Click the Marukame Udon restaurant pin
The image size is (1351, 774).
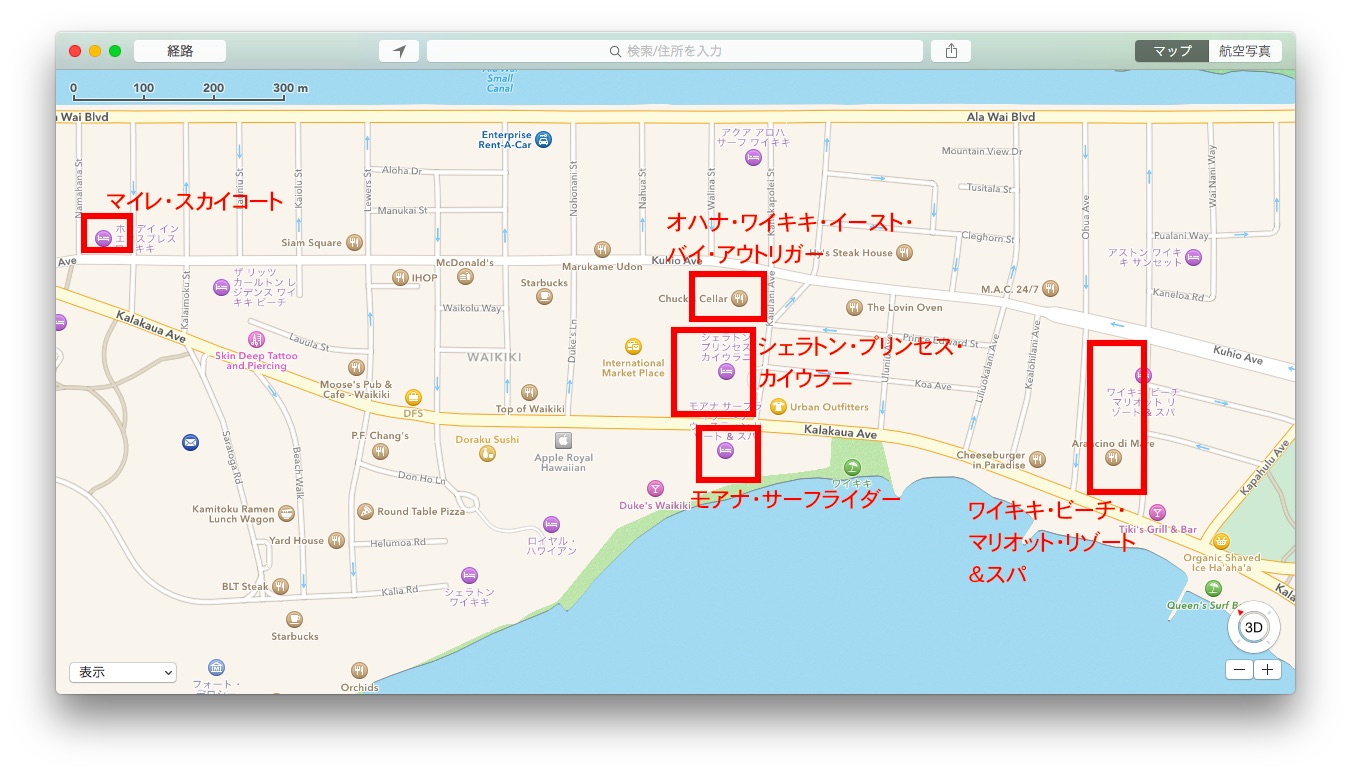click(x=602, y=250)
